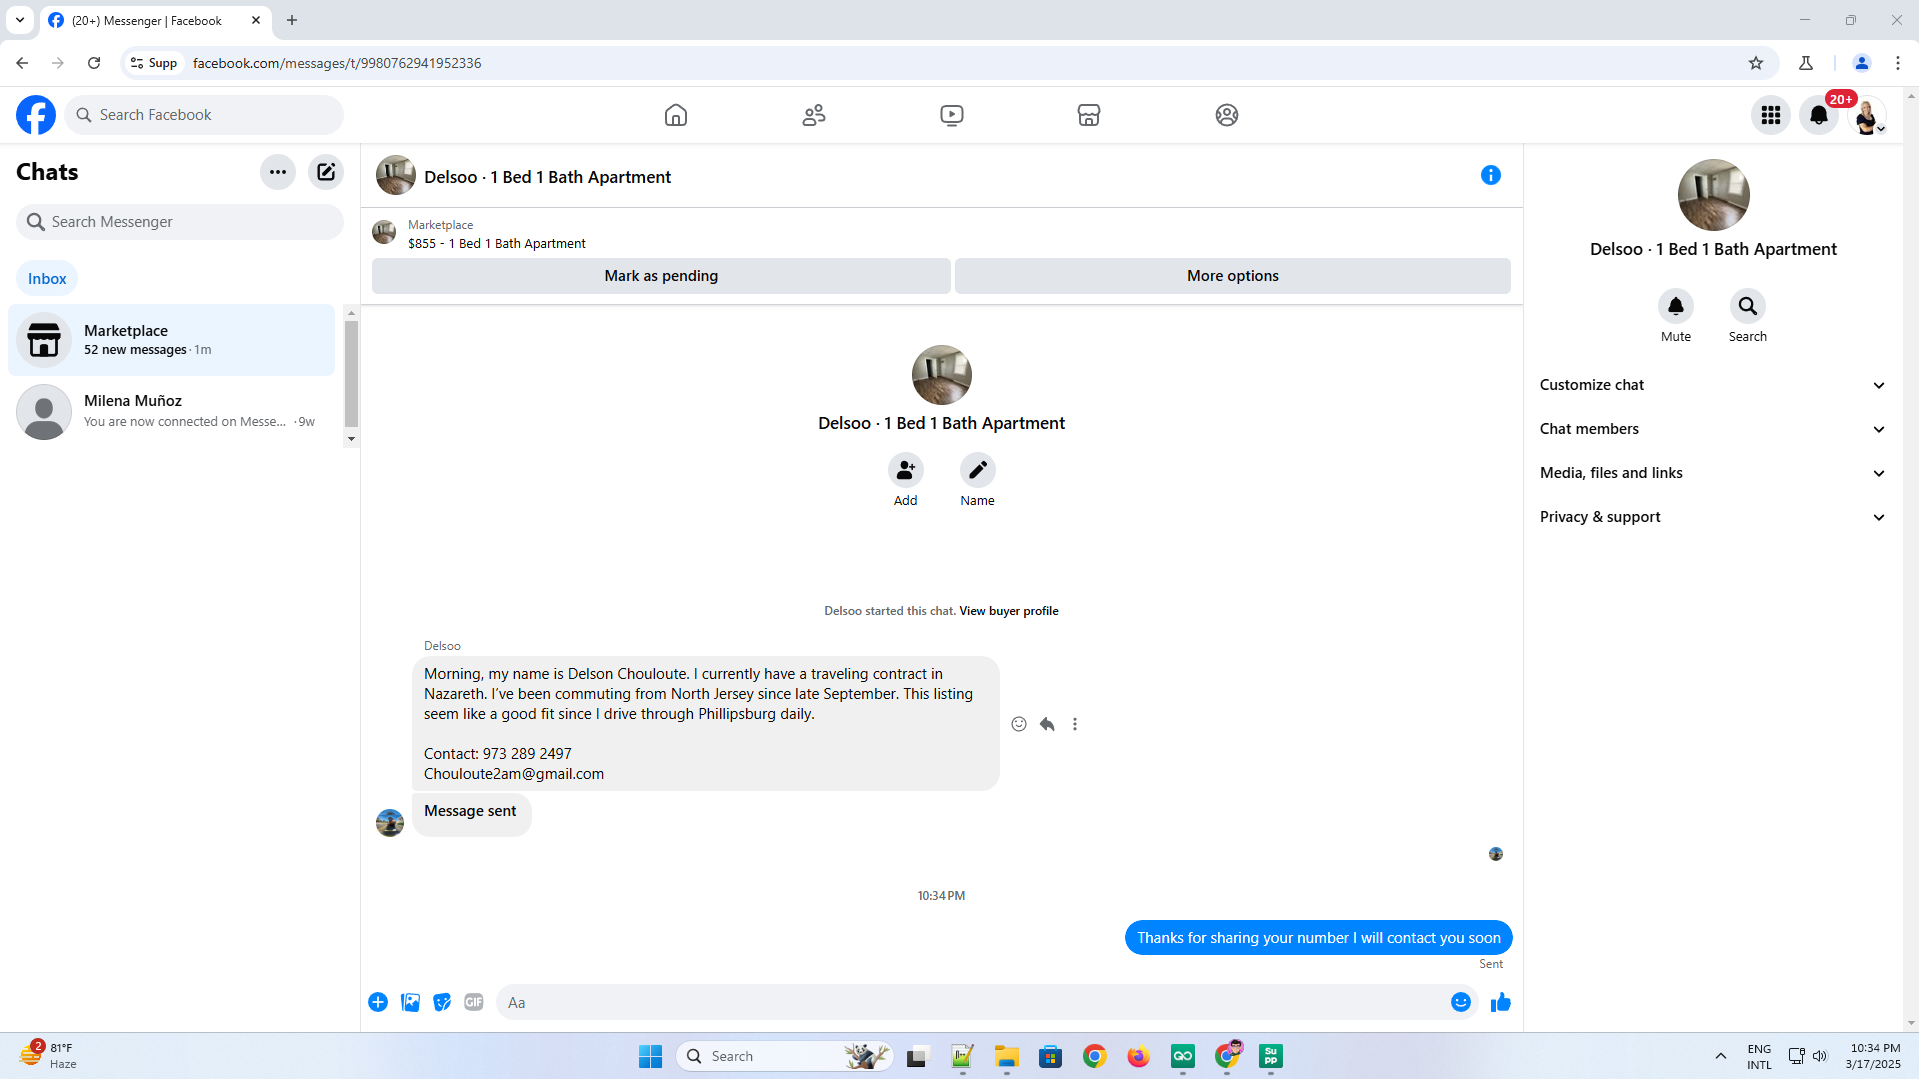Open more actions for Delsoo's message
The height and width of the screenshot is (1079, 1919).
(1075, 724)
